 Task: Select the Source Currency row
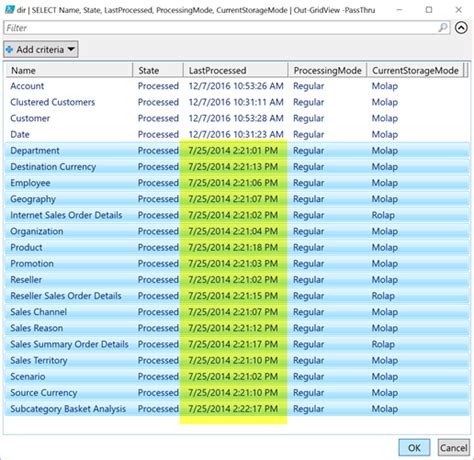237,393
